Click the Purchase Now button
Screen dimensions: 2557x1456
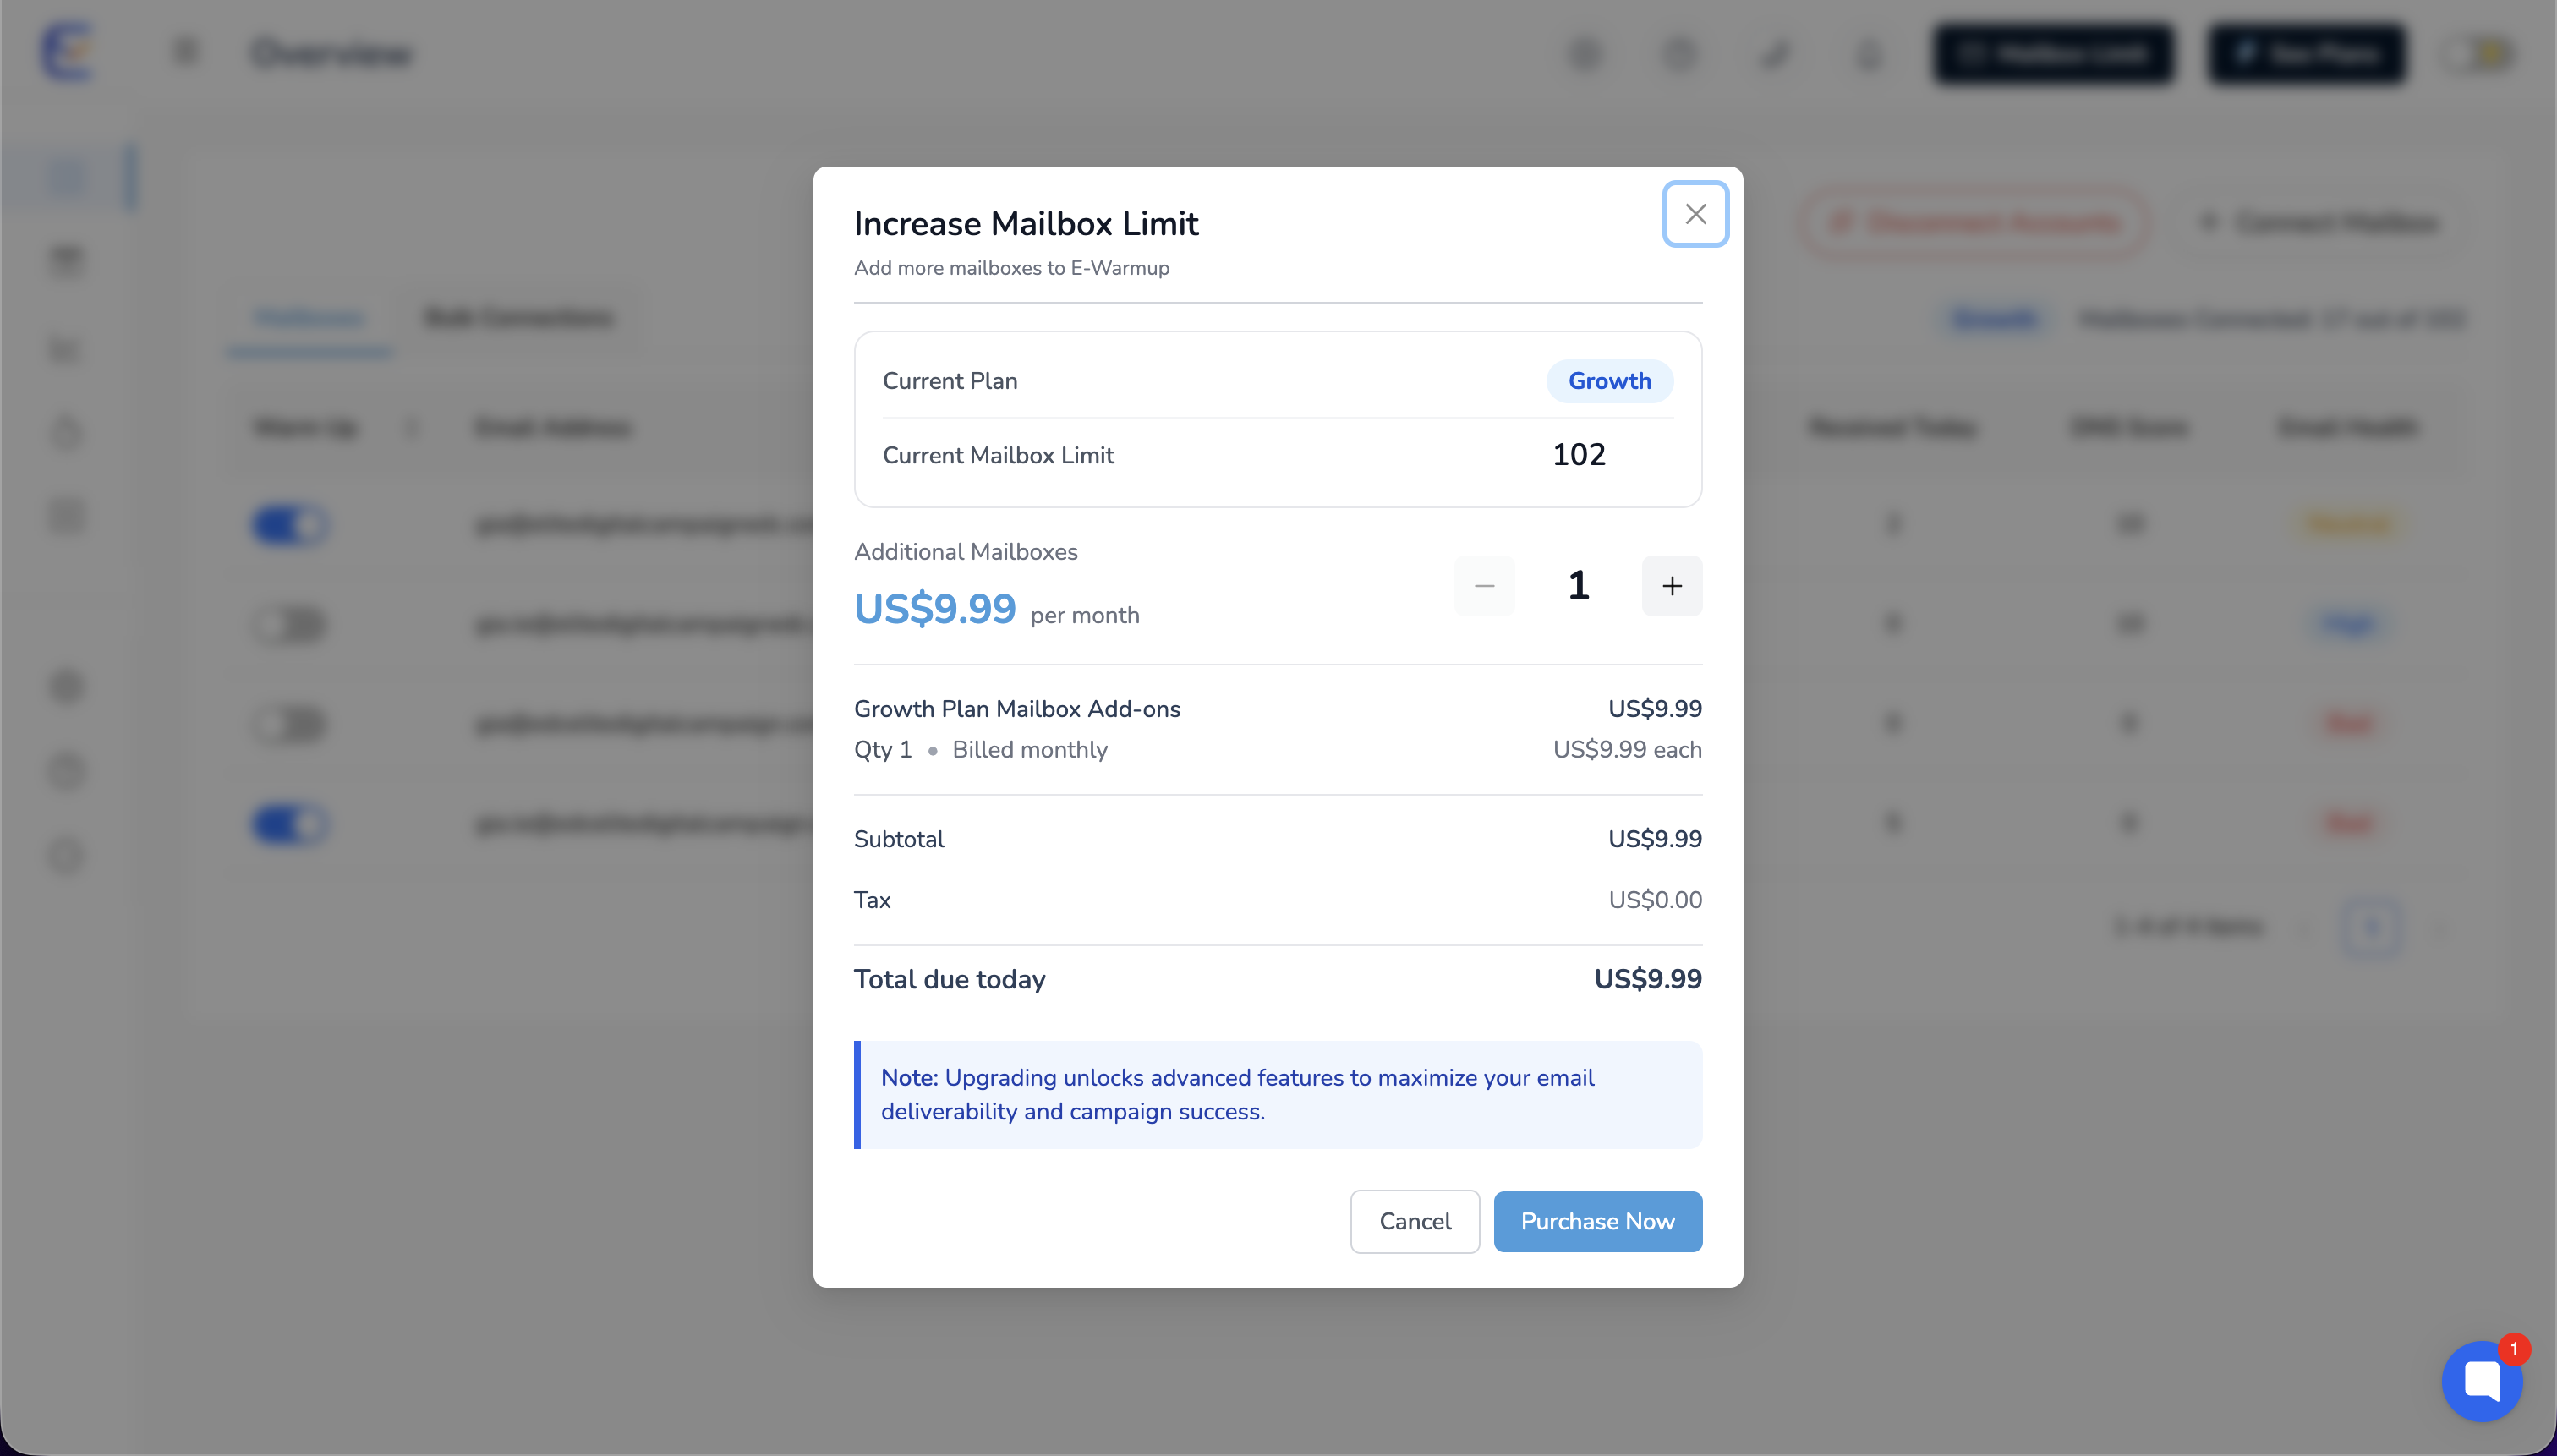(1597, 1221)
